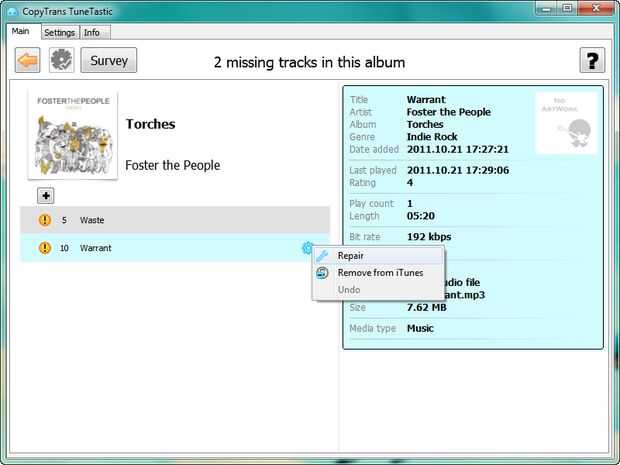Click the 192 kbps bit rate value
620x465 pixels.
429,237
